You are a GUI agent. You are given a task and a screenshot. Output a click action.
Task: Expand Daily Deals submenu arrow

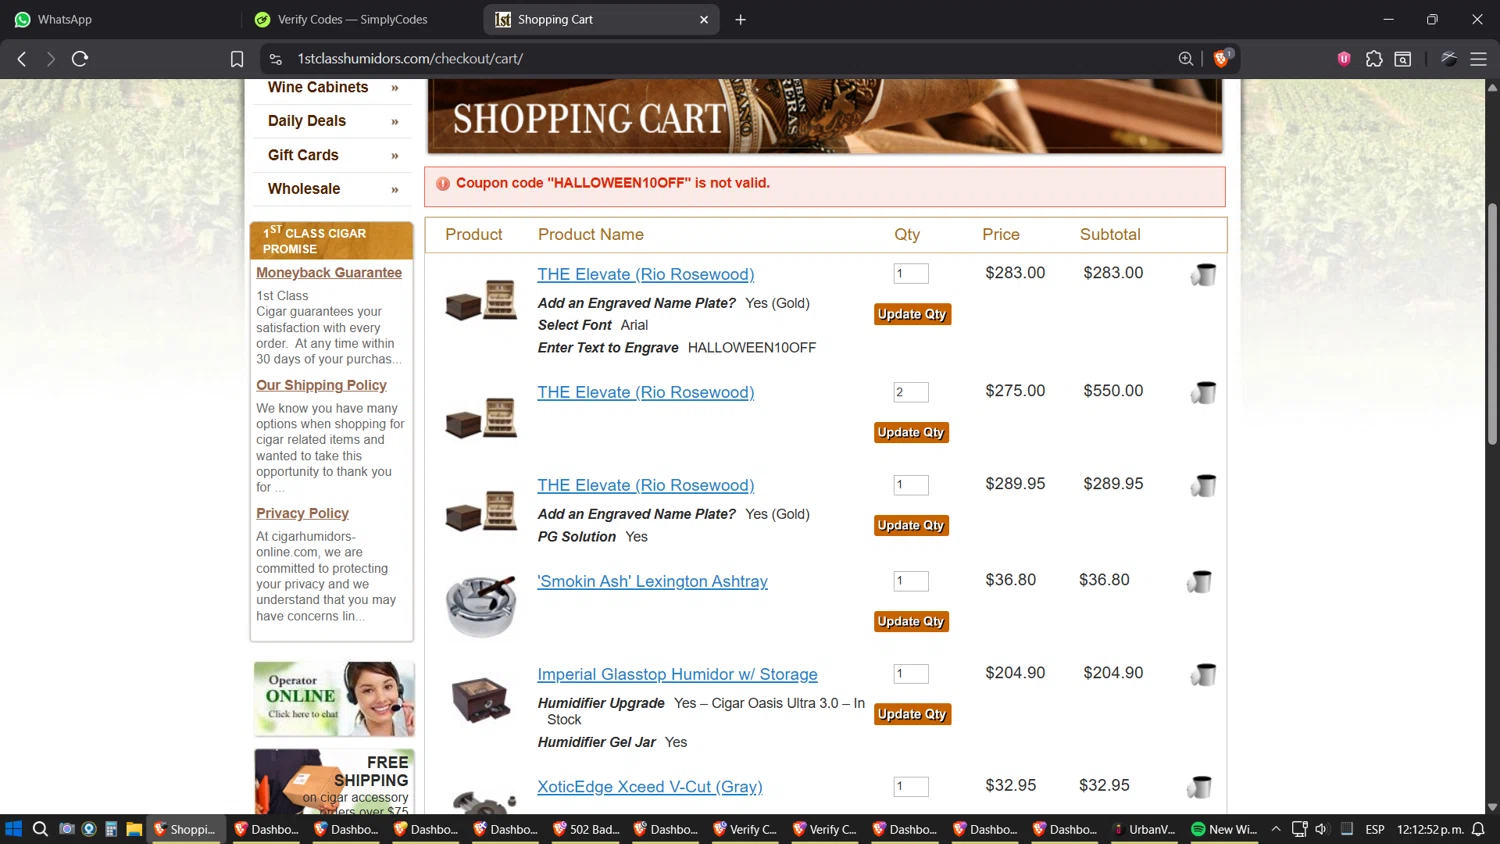pos(395,122)
